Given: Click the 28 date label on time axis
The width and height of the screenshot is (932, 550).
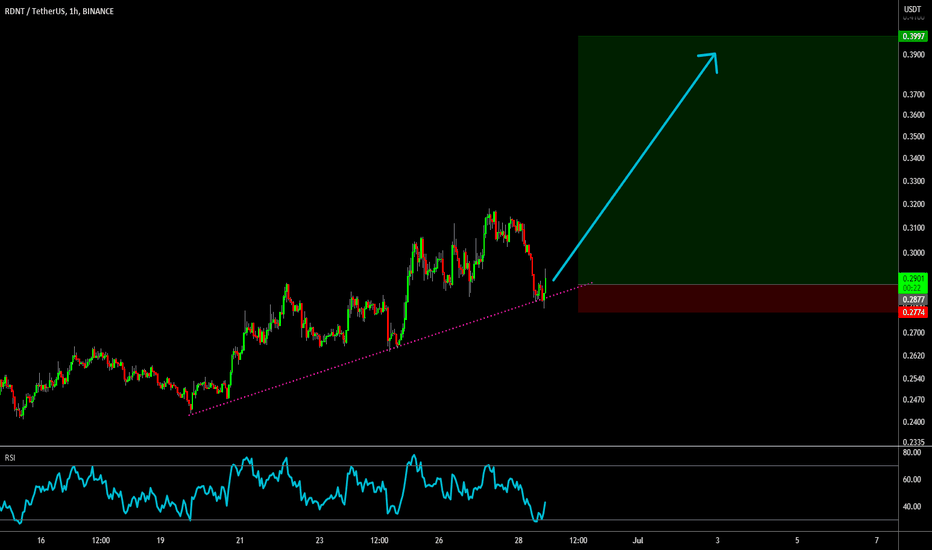Looking at the screenshot, I should (518, 540).
